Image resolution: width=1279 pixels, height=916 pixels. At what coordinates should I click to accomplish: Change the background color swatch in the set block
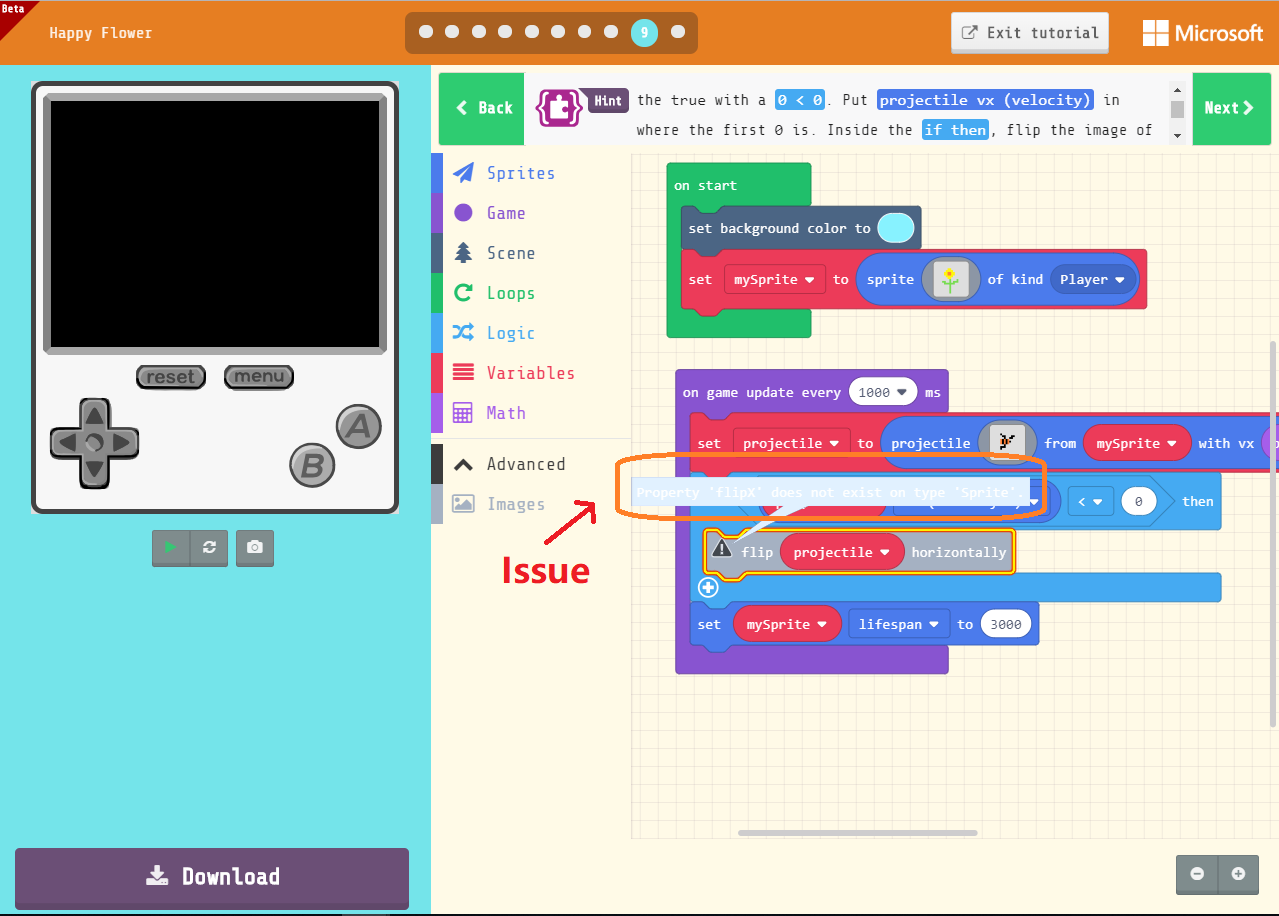click(896, 227)
